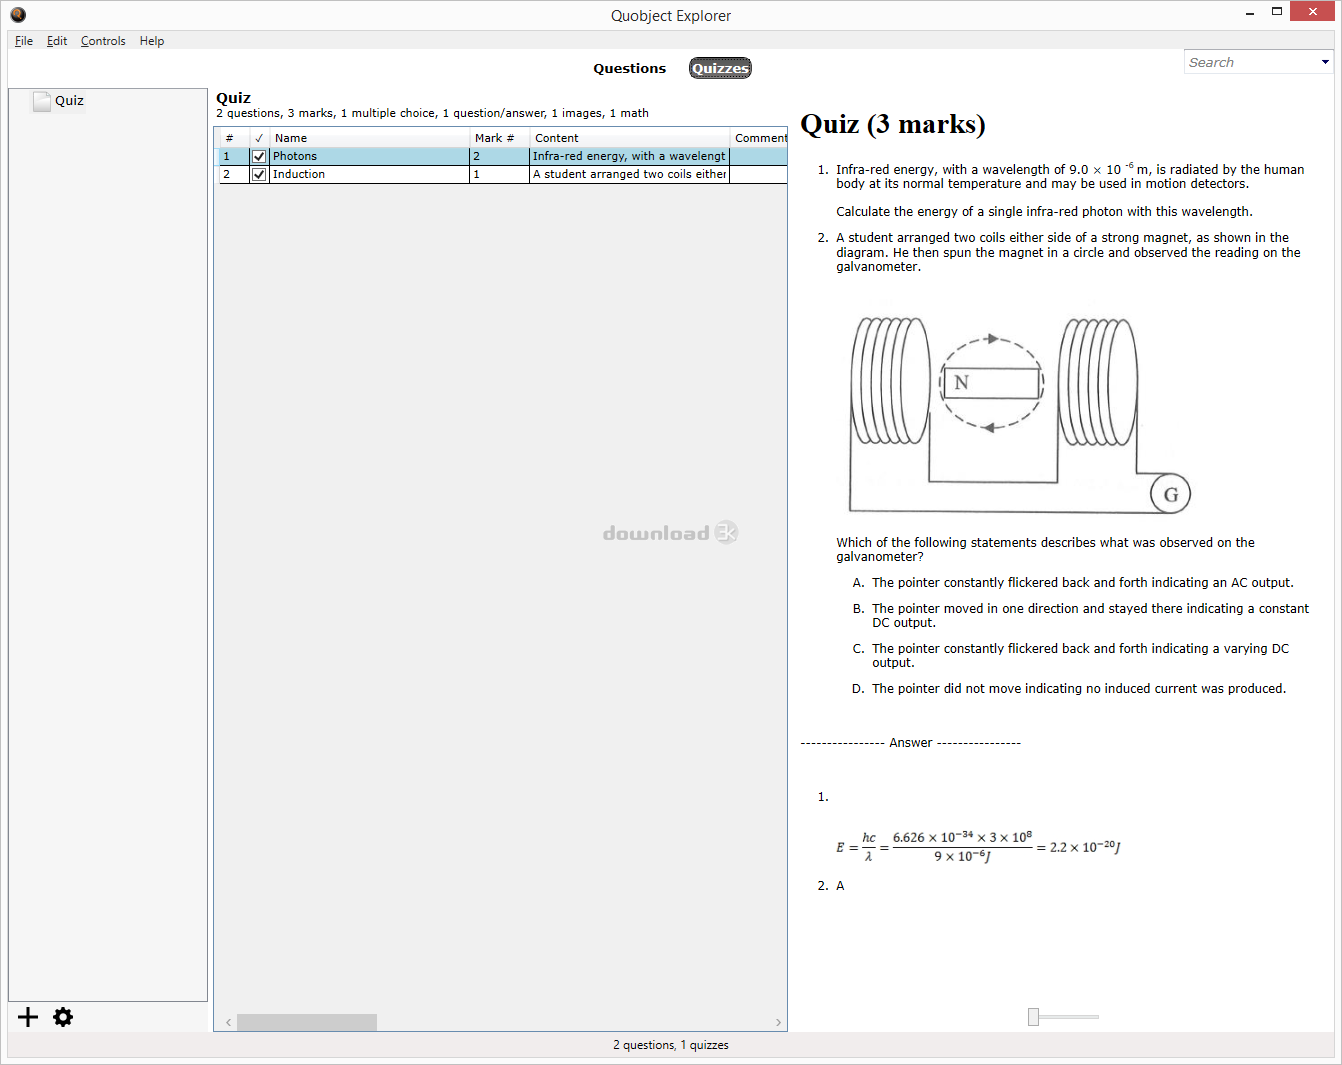
Task: Sort by Mark # column header
Action: point(499,138)
